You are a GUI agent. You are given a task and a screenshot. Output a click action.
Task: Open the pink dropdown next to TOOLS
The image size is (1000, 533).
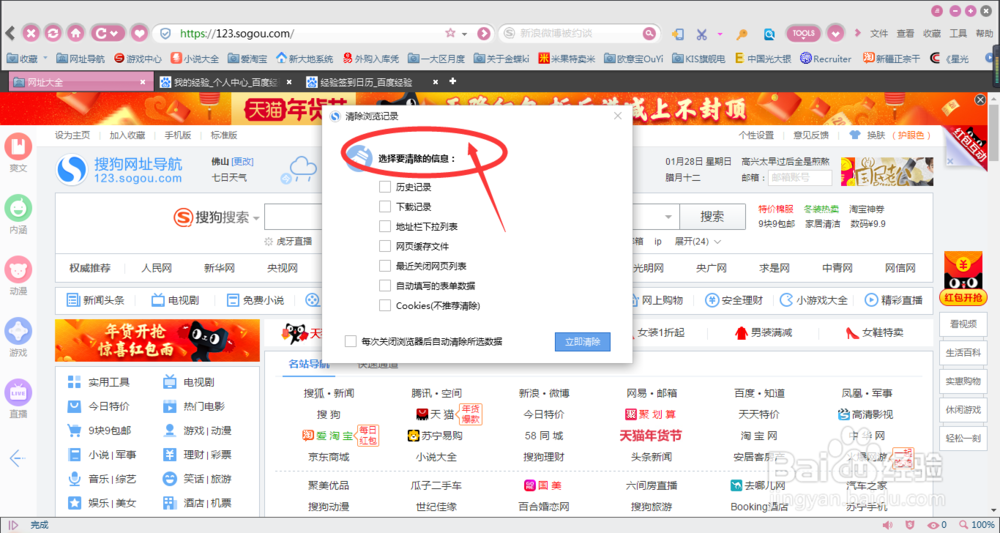(x=835, y=33)
